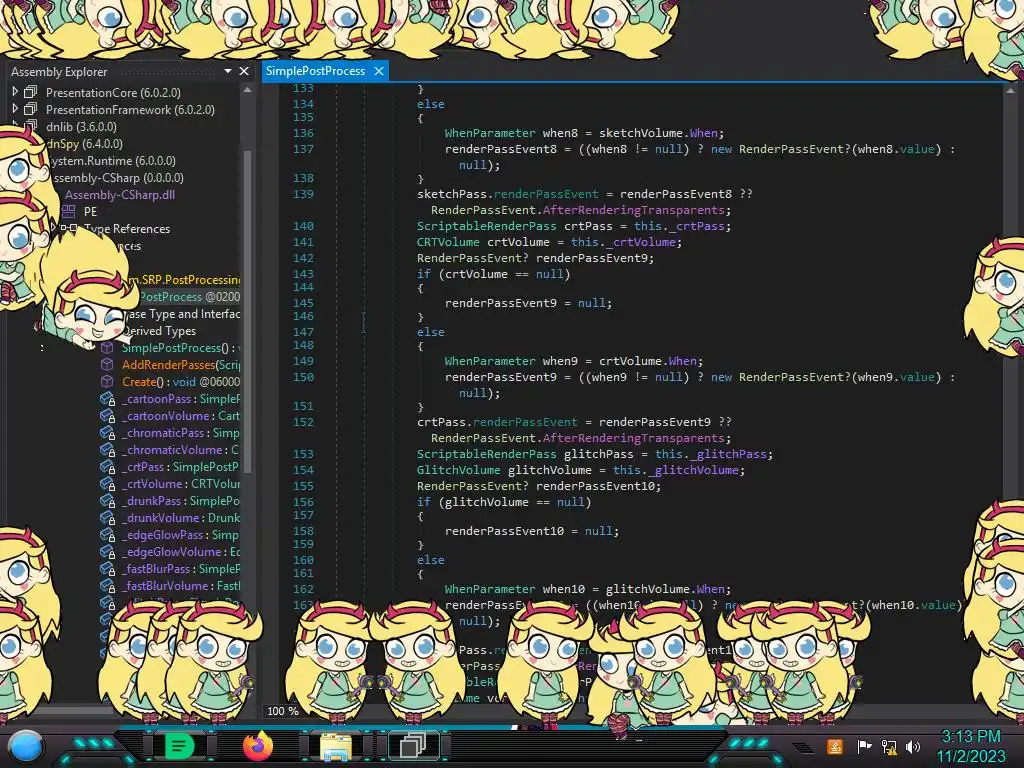Click the PresentationFramework assembly icon
This screenshot has width=1024, height=768.
[x=31, y=109]
